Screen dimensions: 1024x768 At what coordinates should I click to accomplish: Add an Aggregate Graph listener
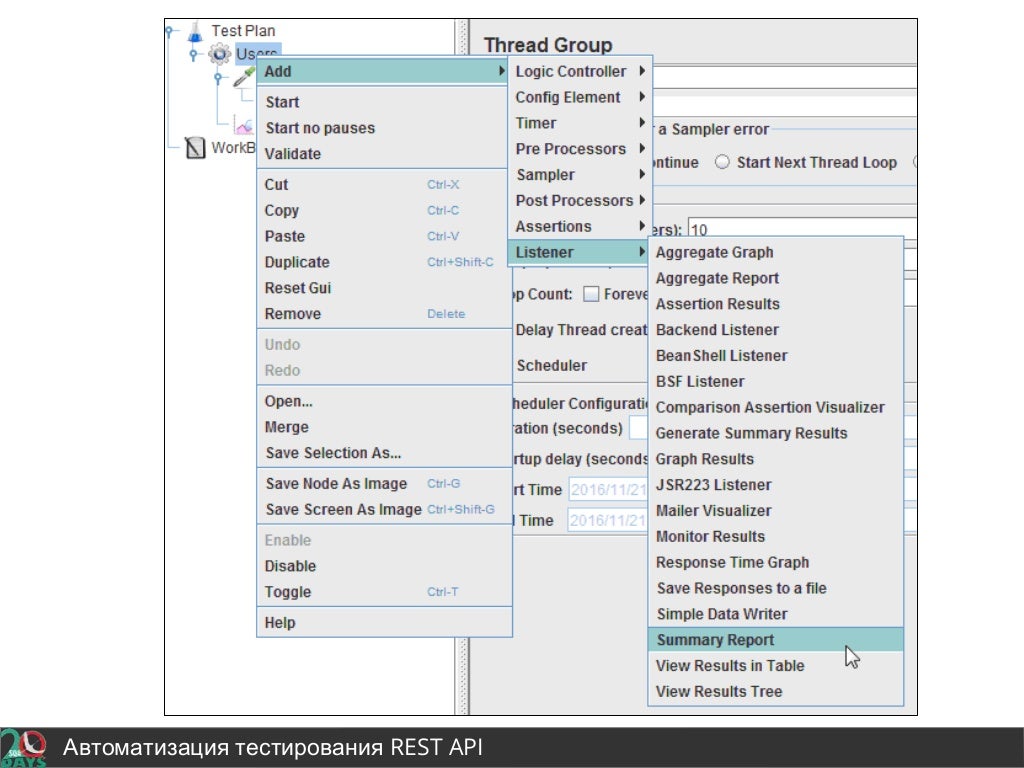coord(776,252)
